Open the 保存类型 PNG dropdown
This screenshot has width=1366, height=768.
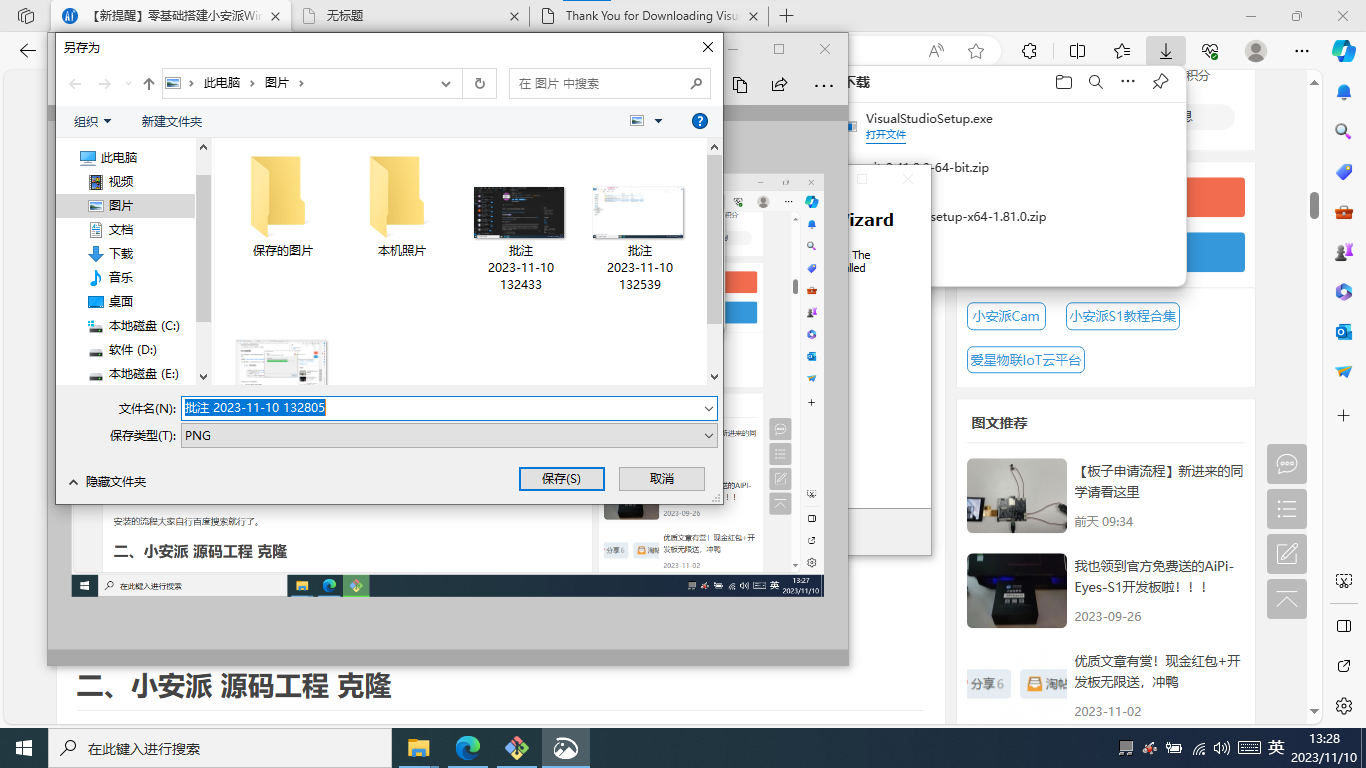point(709,436)
